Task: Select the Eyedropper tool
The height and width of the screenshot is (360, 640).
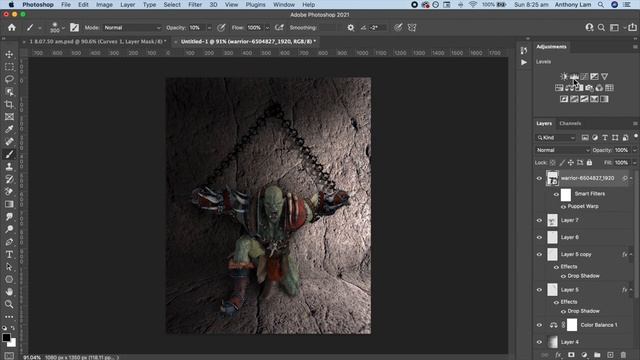Action: [x=9, y=129]
